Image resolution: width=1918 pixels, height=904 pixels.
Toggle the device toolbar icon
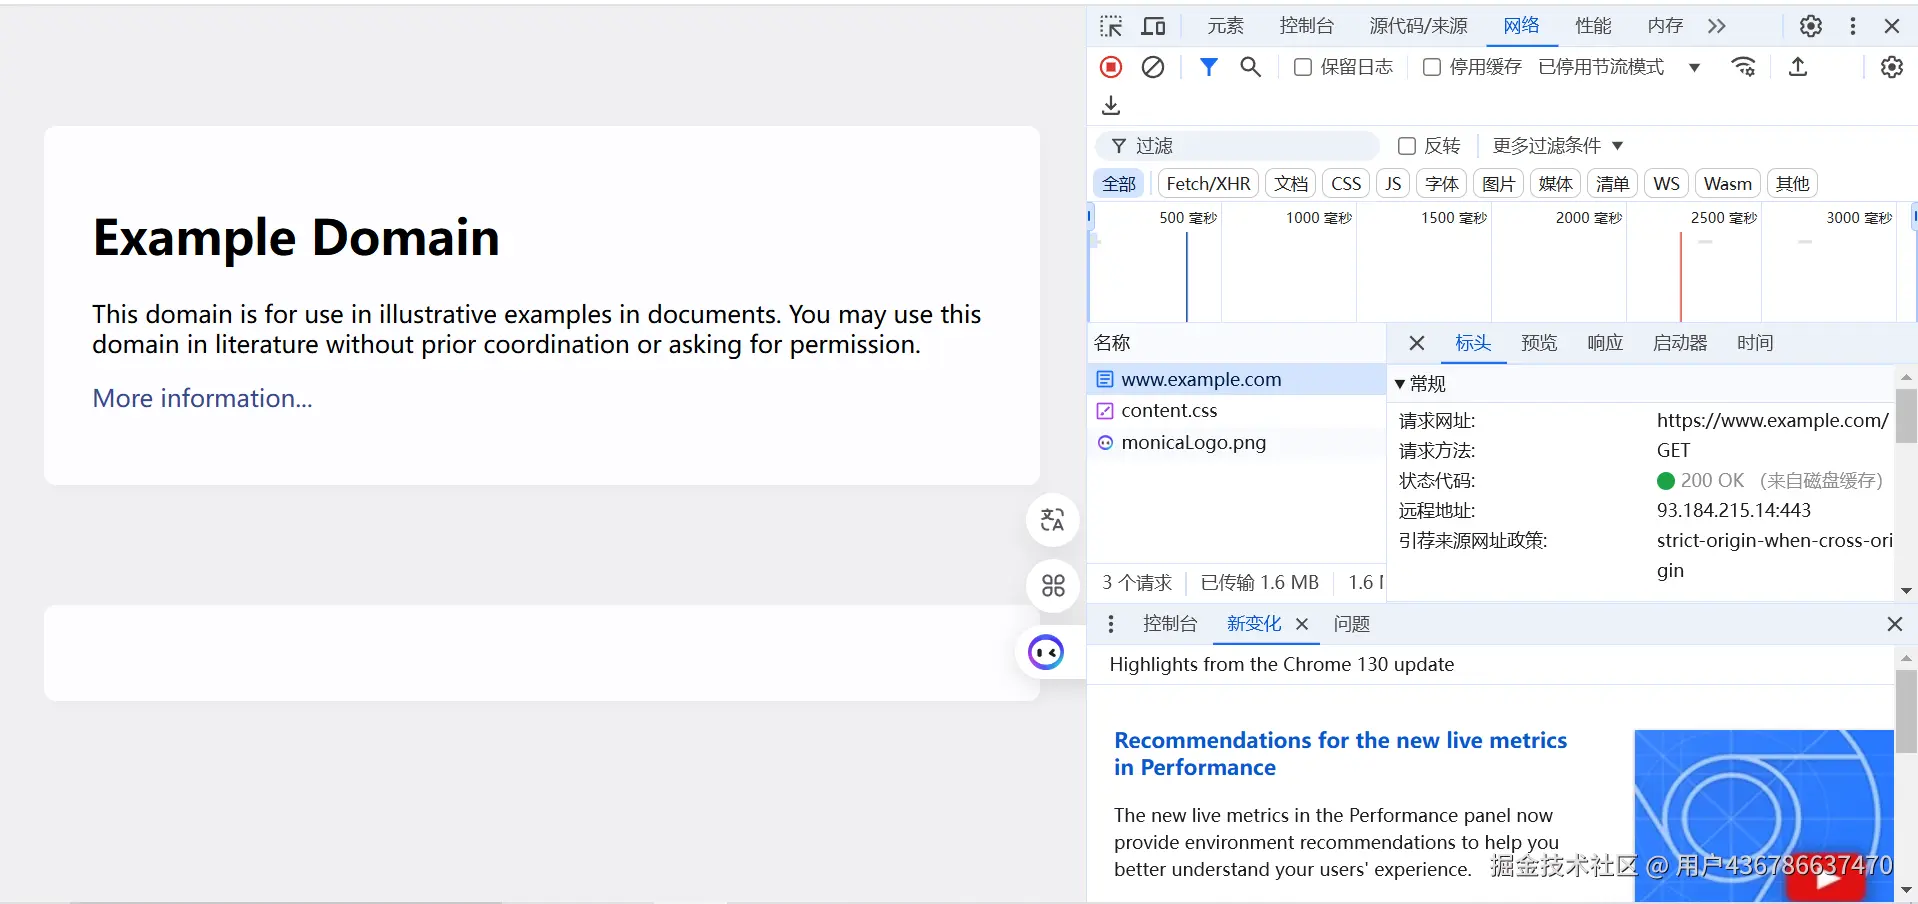pos(1154,26)
